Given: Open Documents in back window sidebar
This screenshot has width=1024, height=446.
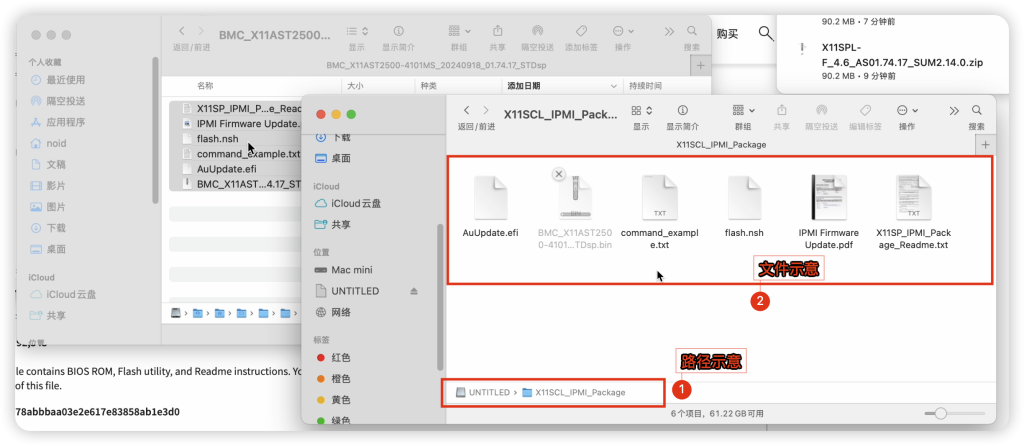Looking at the screenshot, I should (x=48, y=165).
